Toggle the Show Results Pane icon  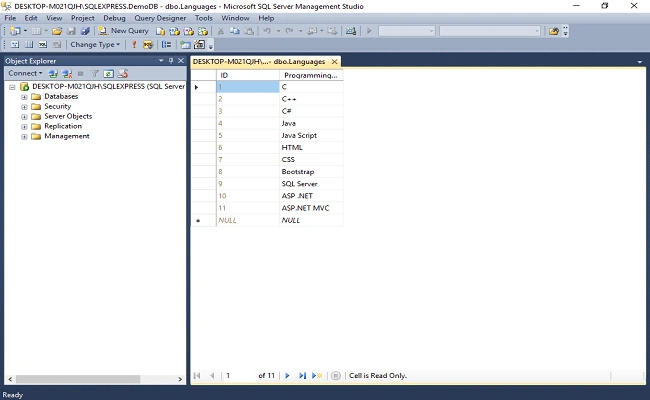57,44
